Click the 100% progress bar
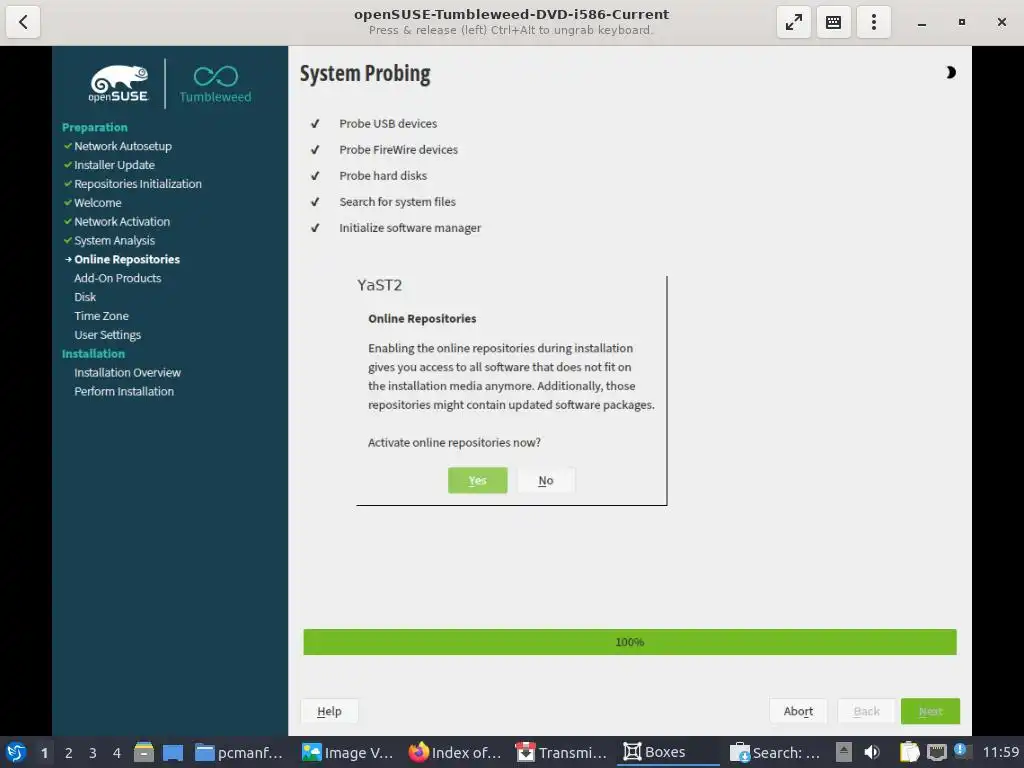 tap(630, 642)
